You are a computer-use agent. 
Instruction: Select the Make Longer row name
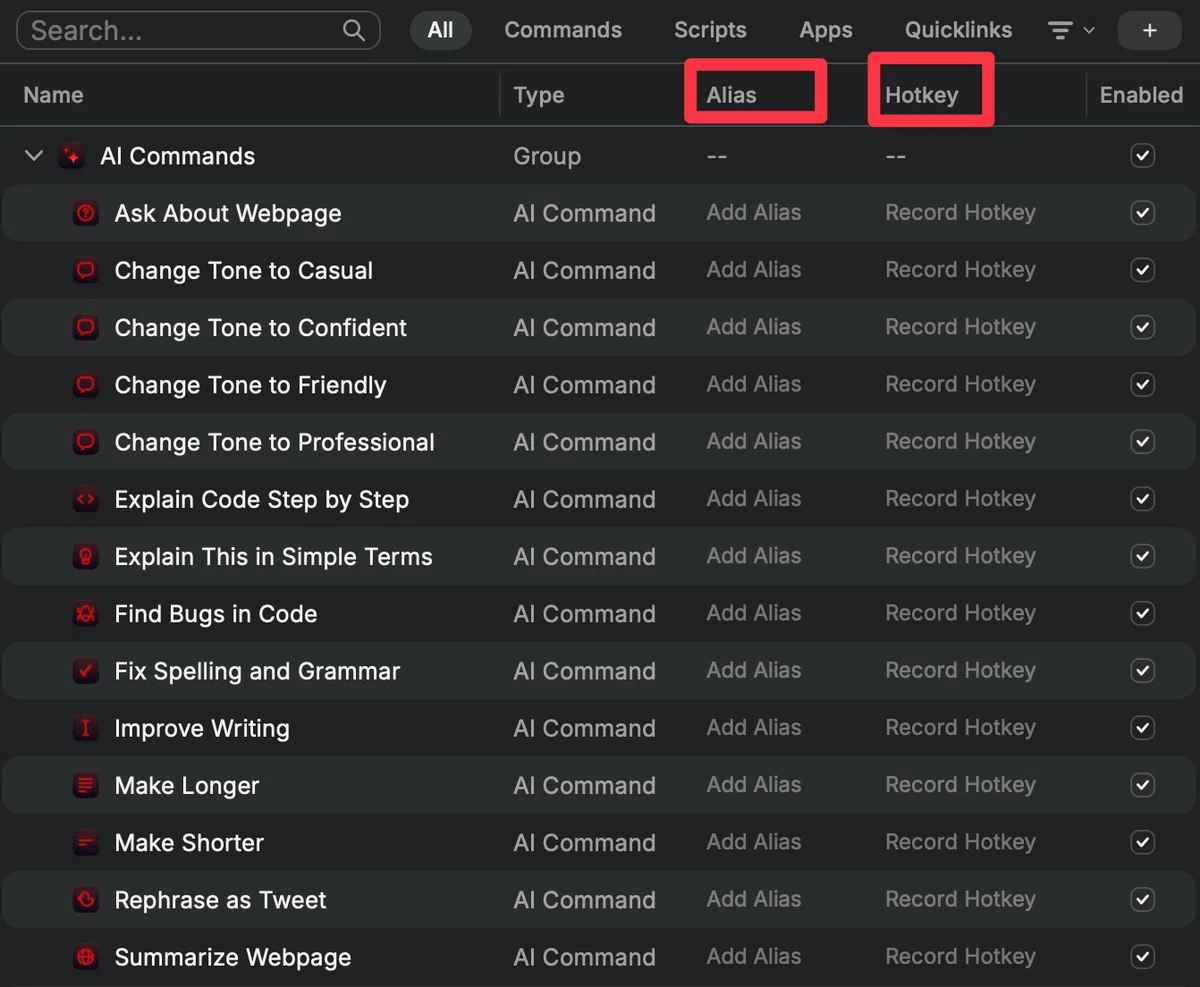click(x=187, y=786)
